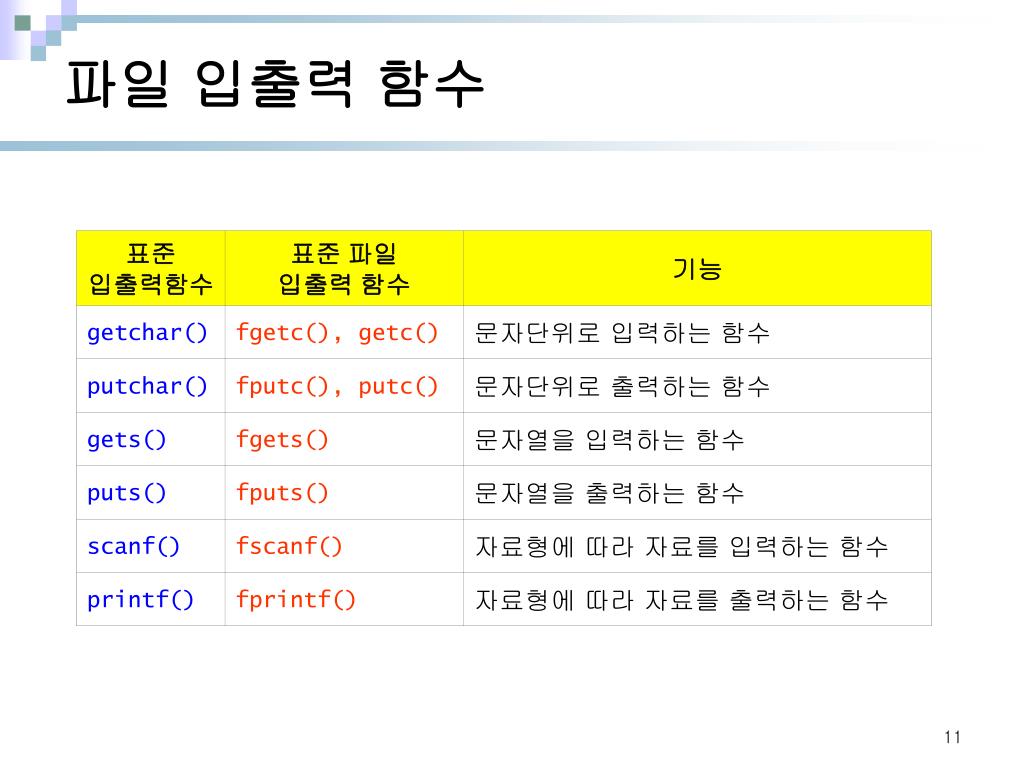The width and height of the screenshot is (1024, 768).
Task: Click the scanf() cell
Action: pos(151,546)
